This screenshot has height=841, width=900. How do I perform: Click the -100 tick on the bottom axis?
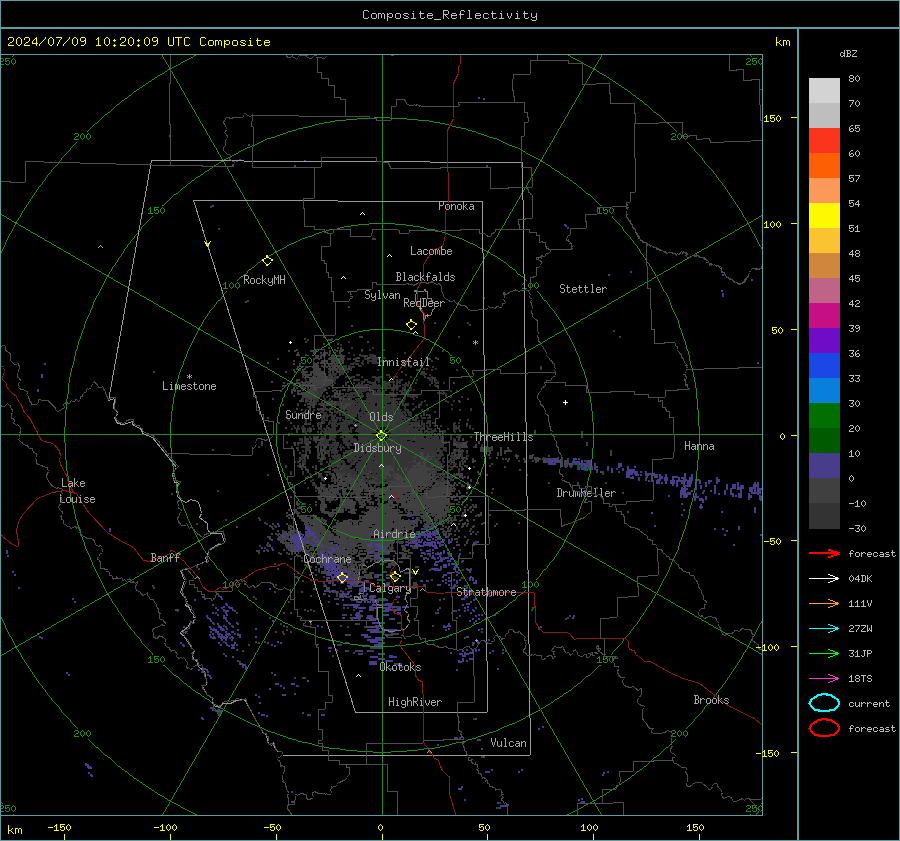(165, 827)
